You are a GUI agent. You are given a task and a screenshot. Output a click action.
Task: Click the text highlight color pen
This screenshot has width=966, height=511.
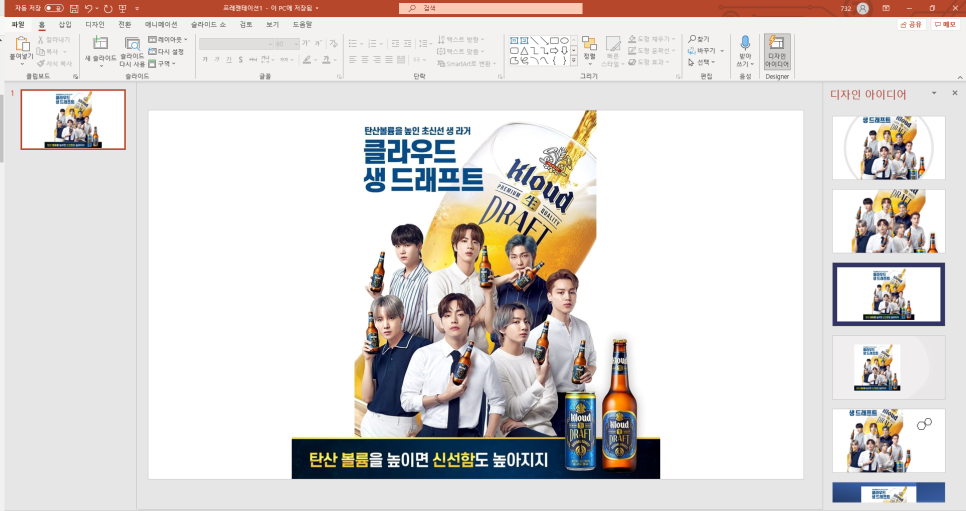pyautogui.click(x=307, y=60)
